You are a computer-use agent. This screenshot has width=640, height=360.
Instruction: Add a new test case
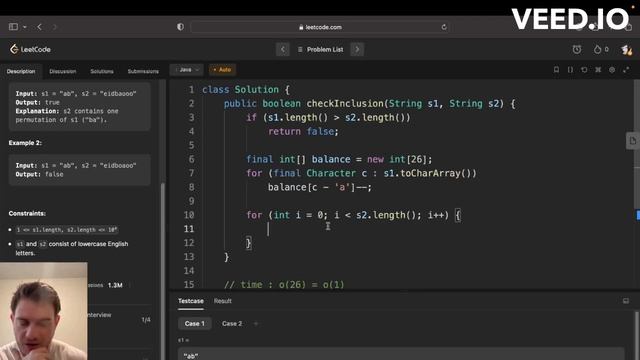(x=256, y=323)
